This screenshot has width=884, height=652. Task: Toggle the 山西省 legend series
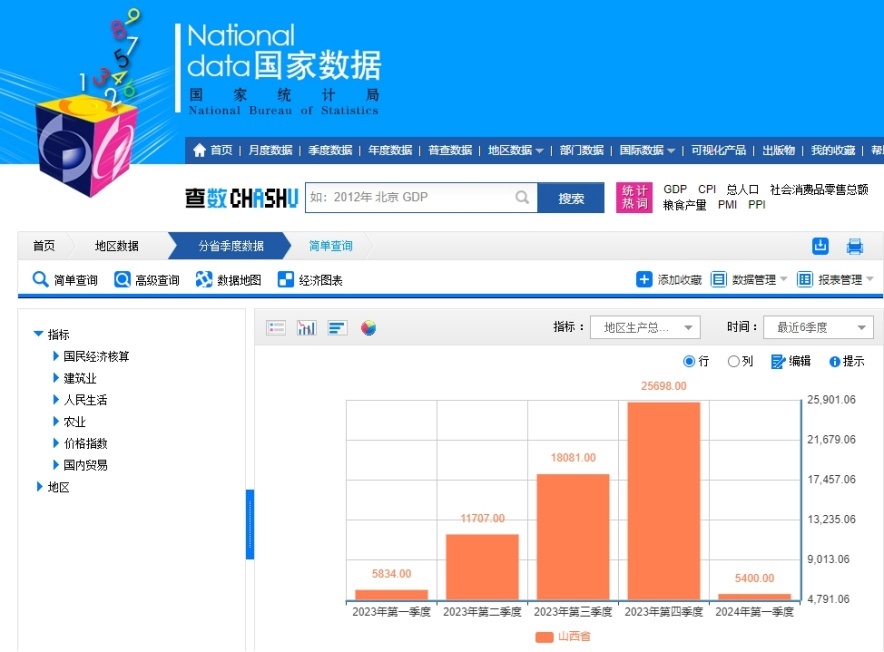(x=563, y=636)
